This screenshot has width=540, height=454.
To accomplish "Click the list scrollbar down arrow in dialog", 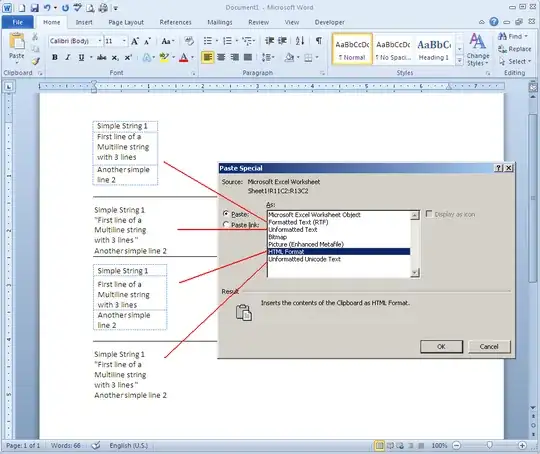I will pos(415,272).
